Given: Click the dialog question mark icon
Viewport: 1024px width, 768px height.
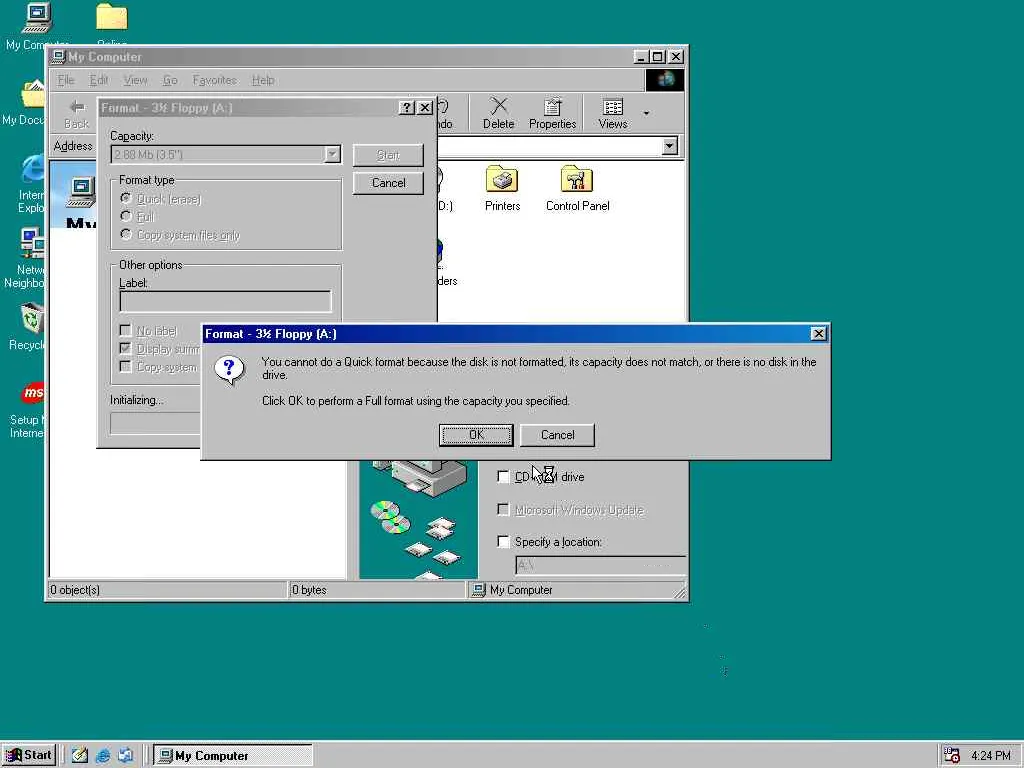Looking at the screenshot, I should click(229, 370).
